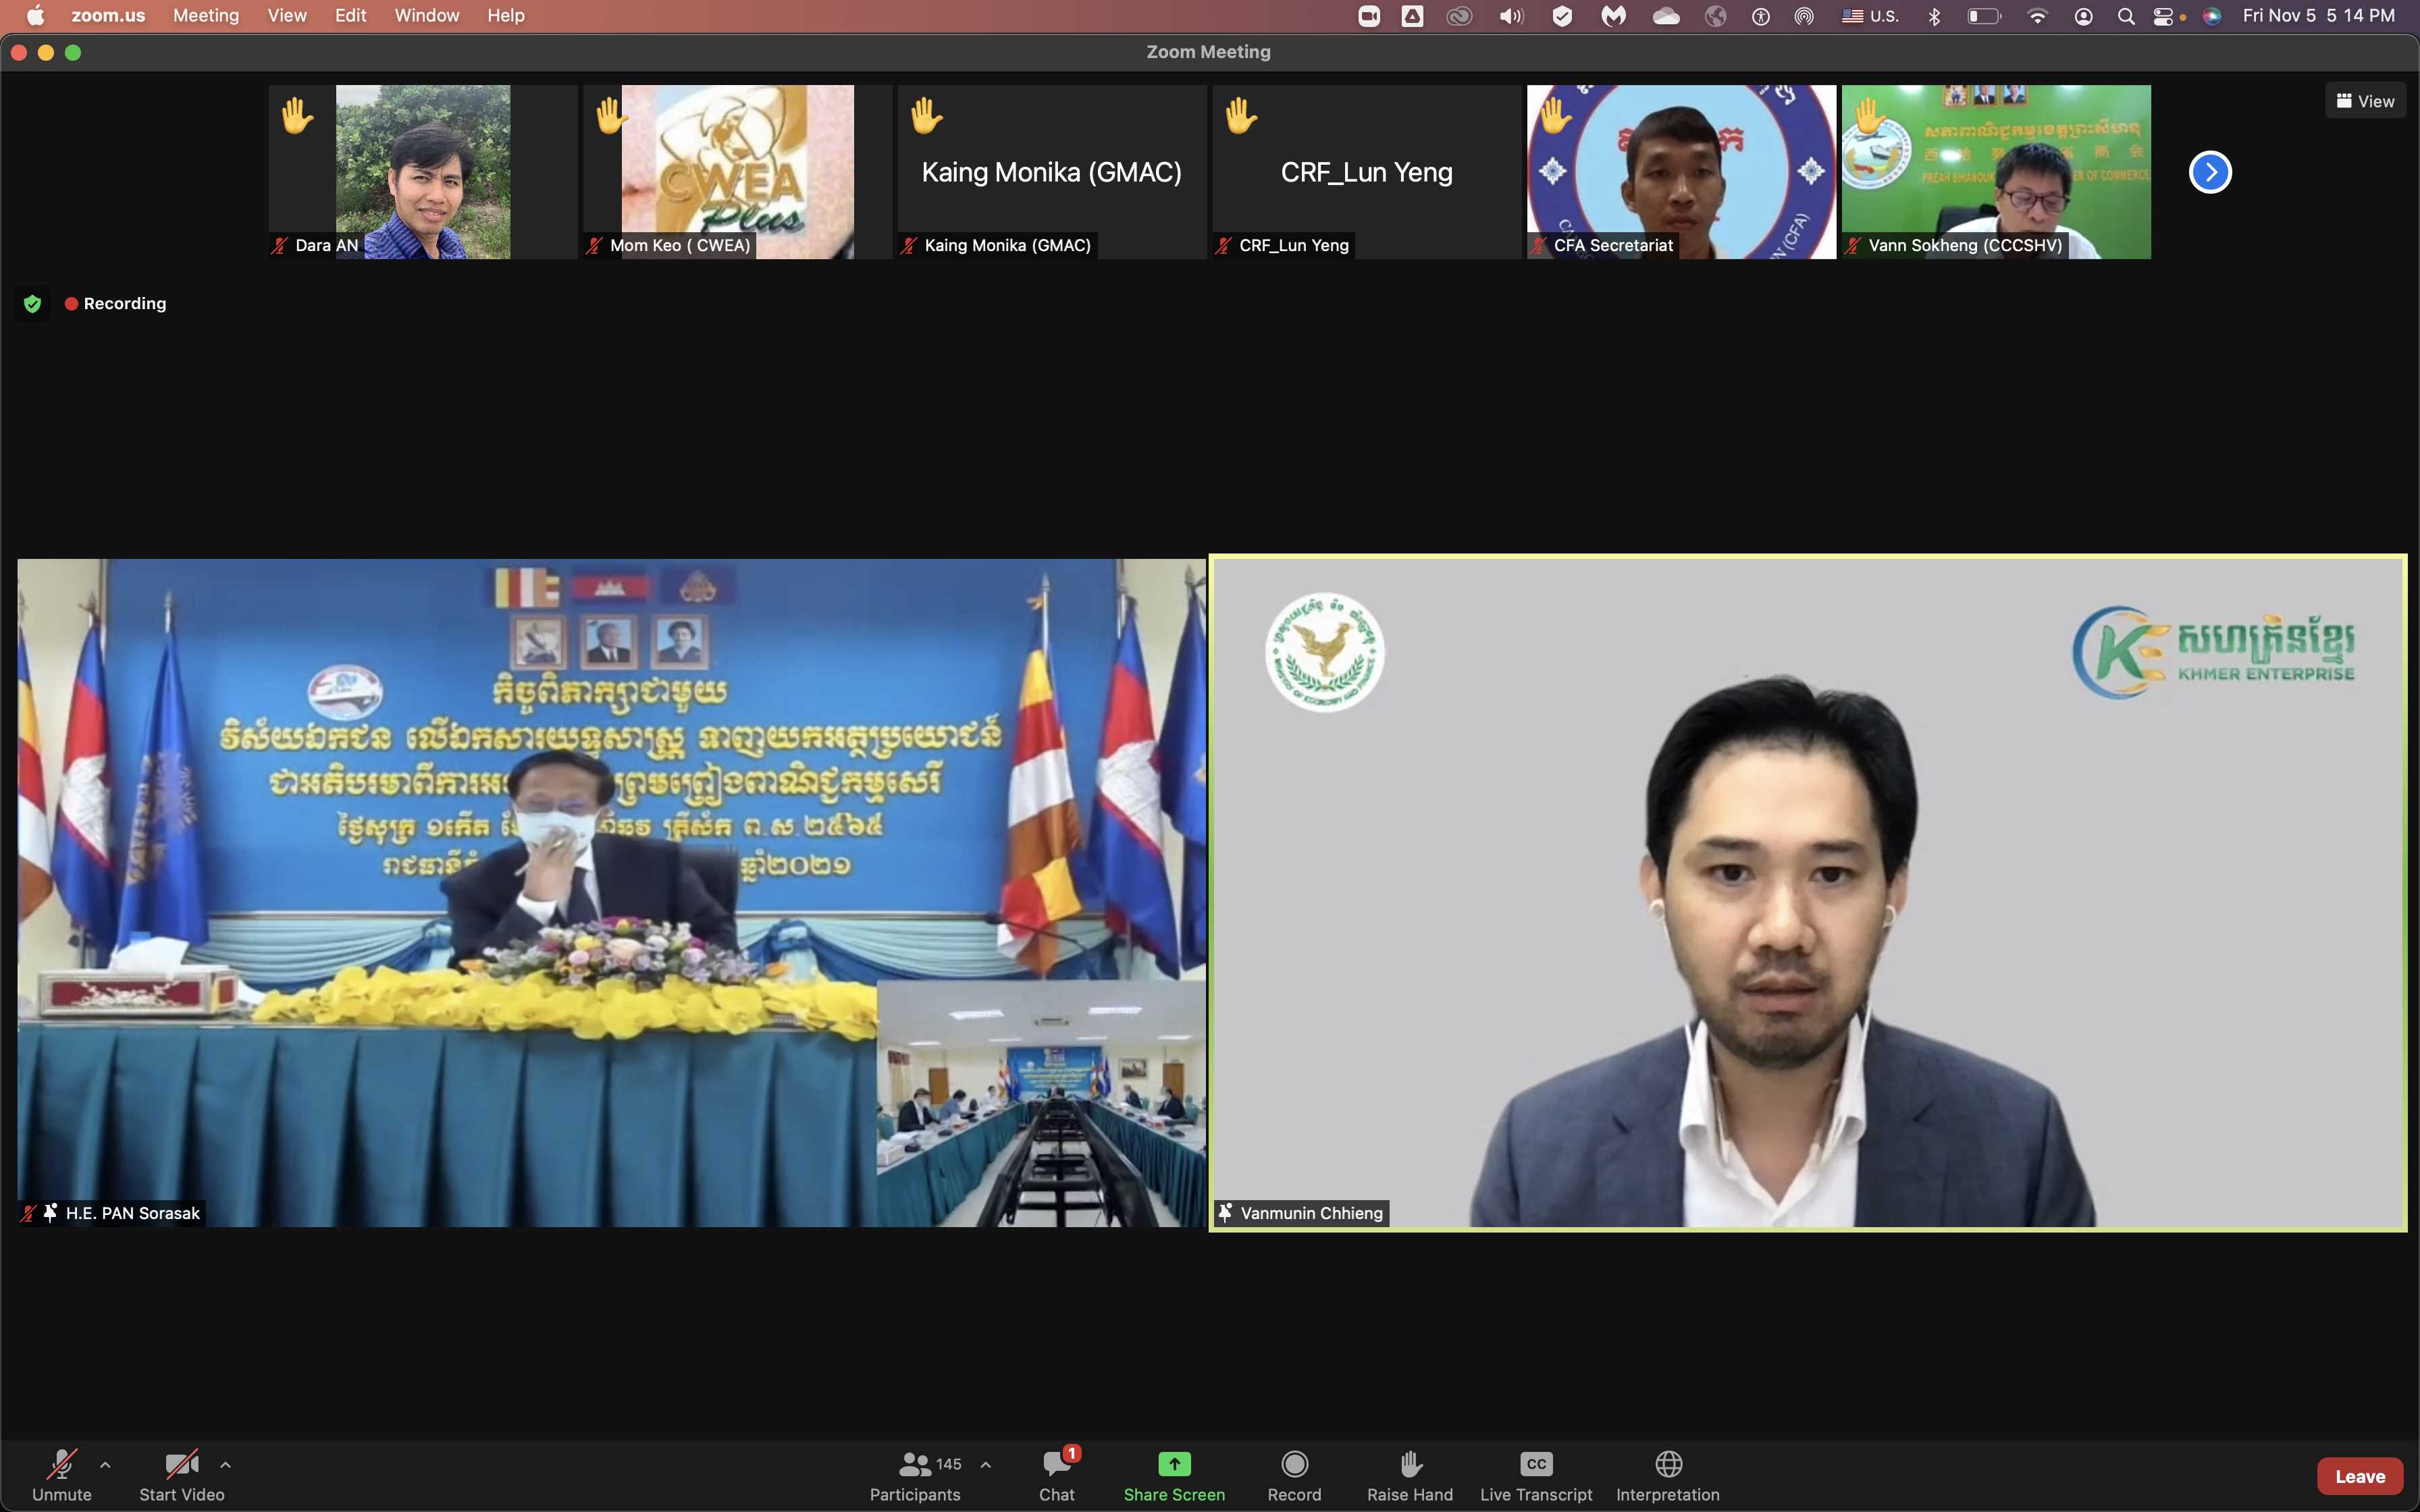Open the View layout options
Viewport: 2420px width, 1512px height.
2365,101
